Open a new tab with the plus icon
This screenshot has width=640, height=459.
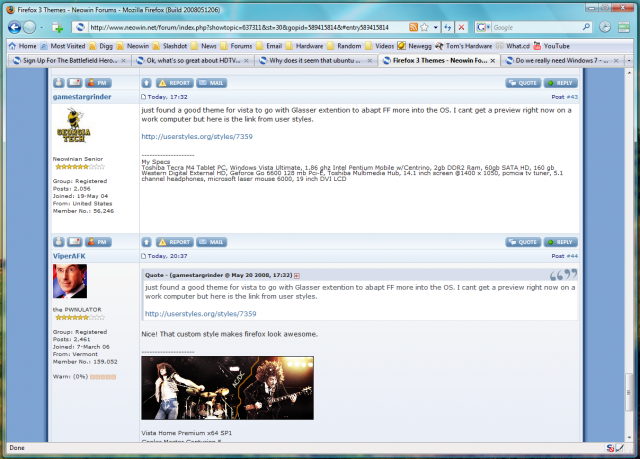[58, 27]
